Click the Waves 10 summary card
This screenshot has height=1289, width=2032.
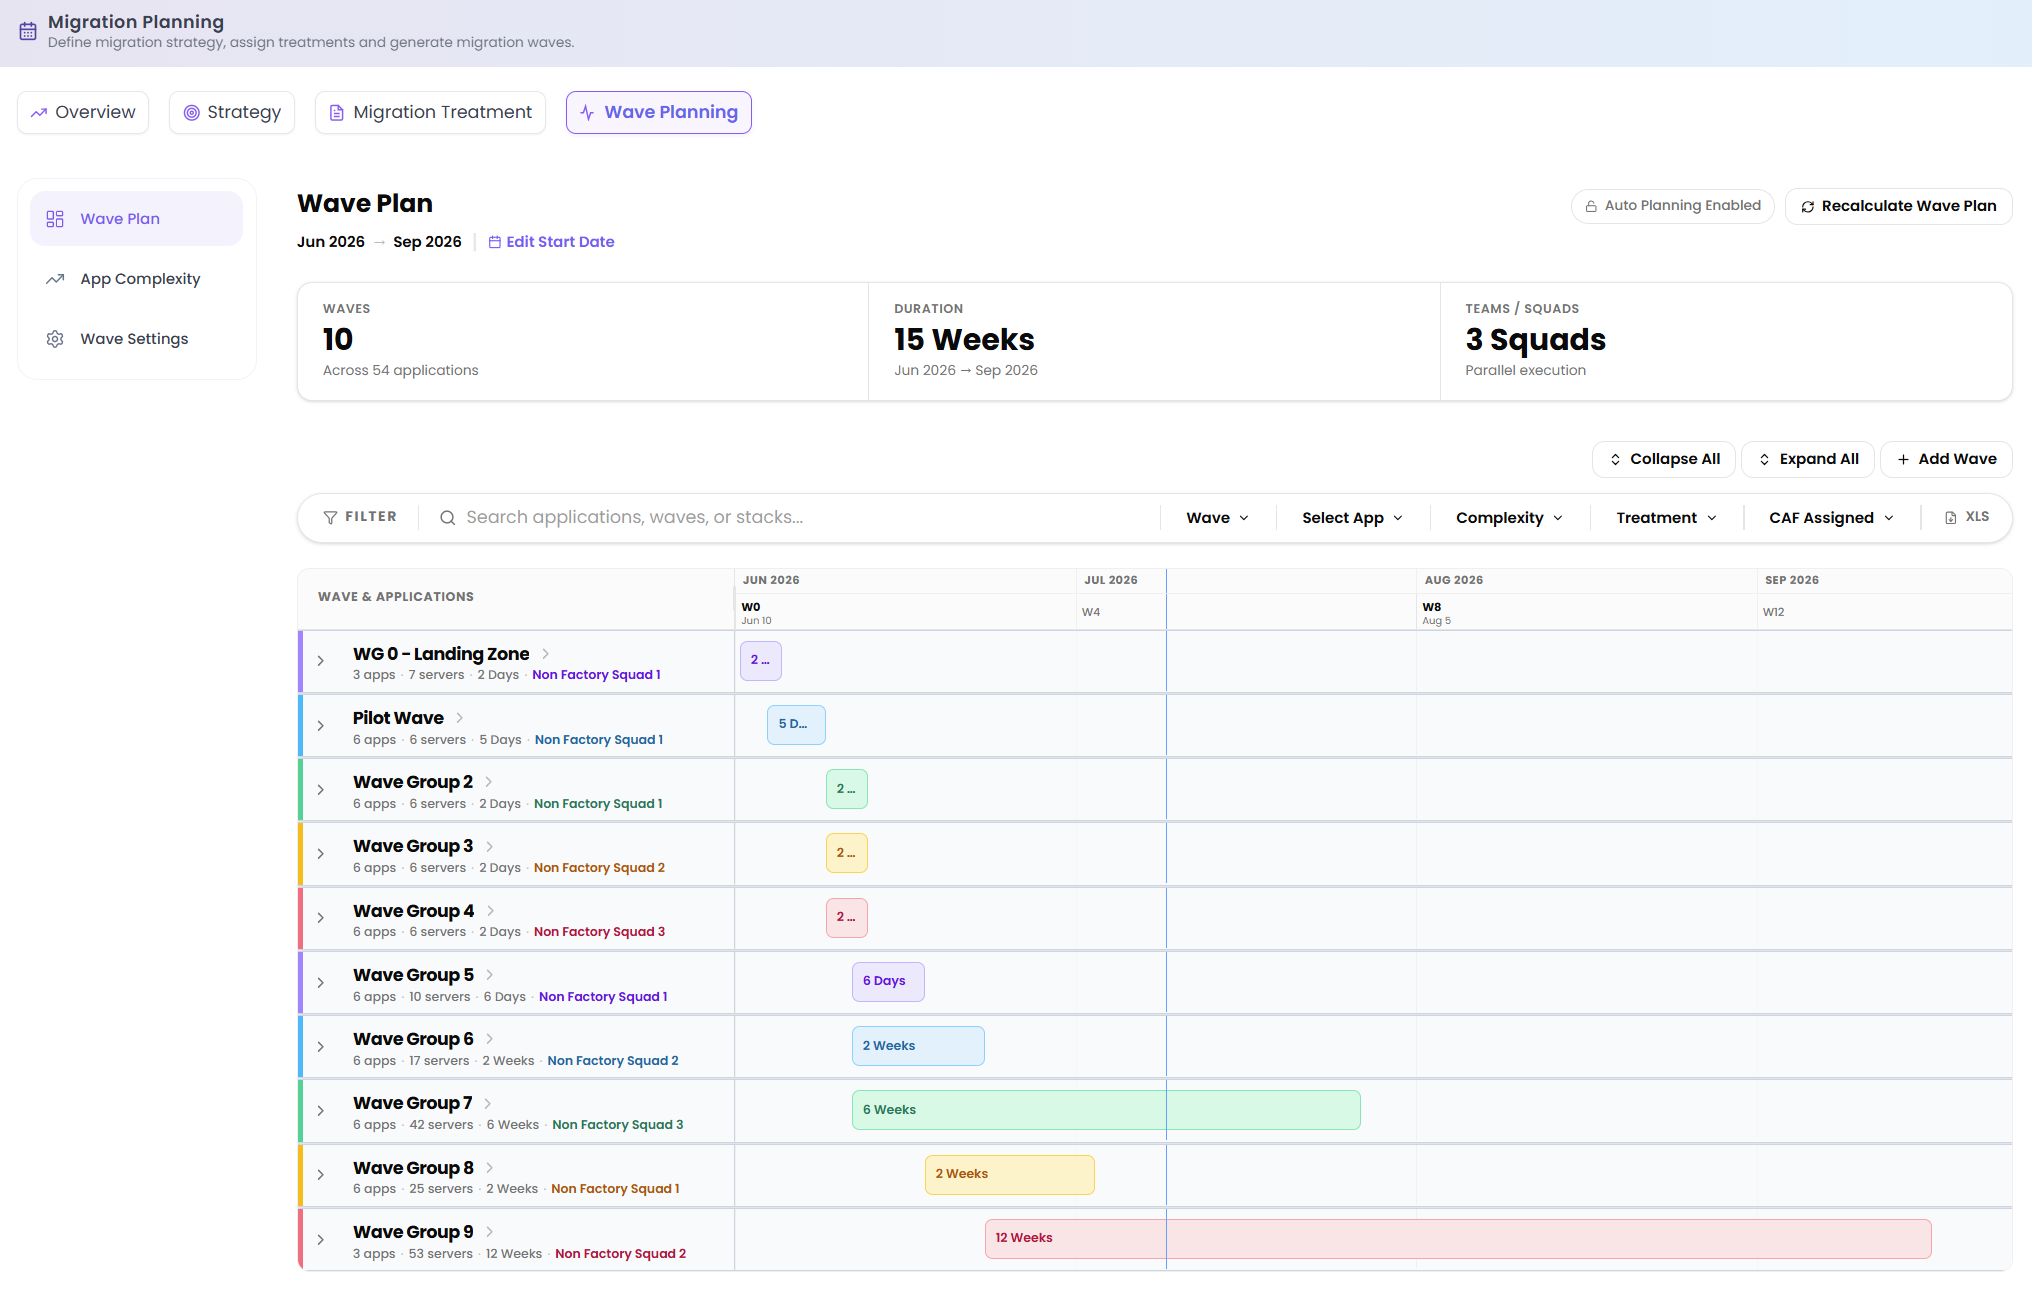point(583,342)
